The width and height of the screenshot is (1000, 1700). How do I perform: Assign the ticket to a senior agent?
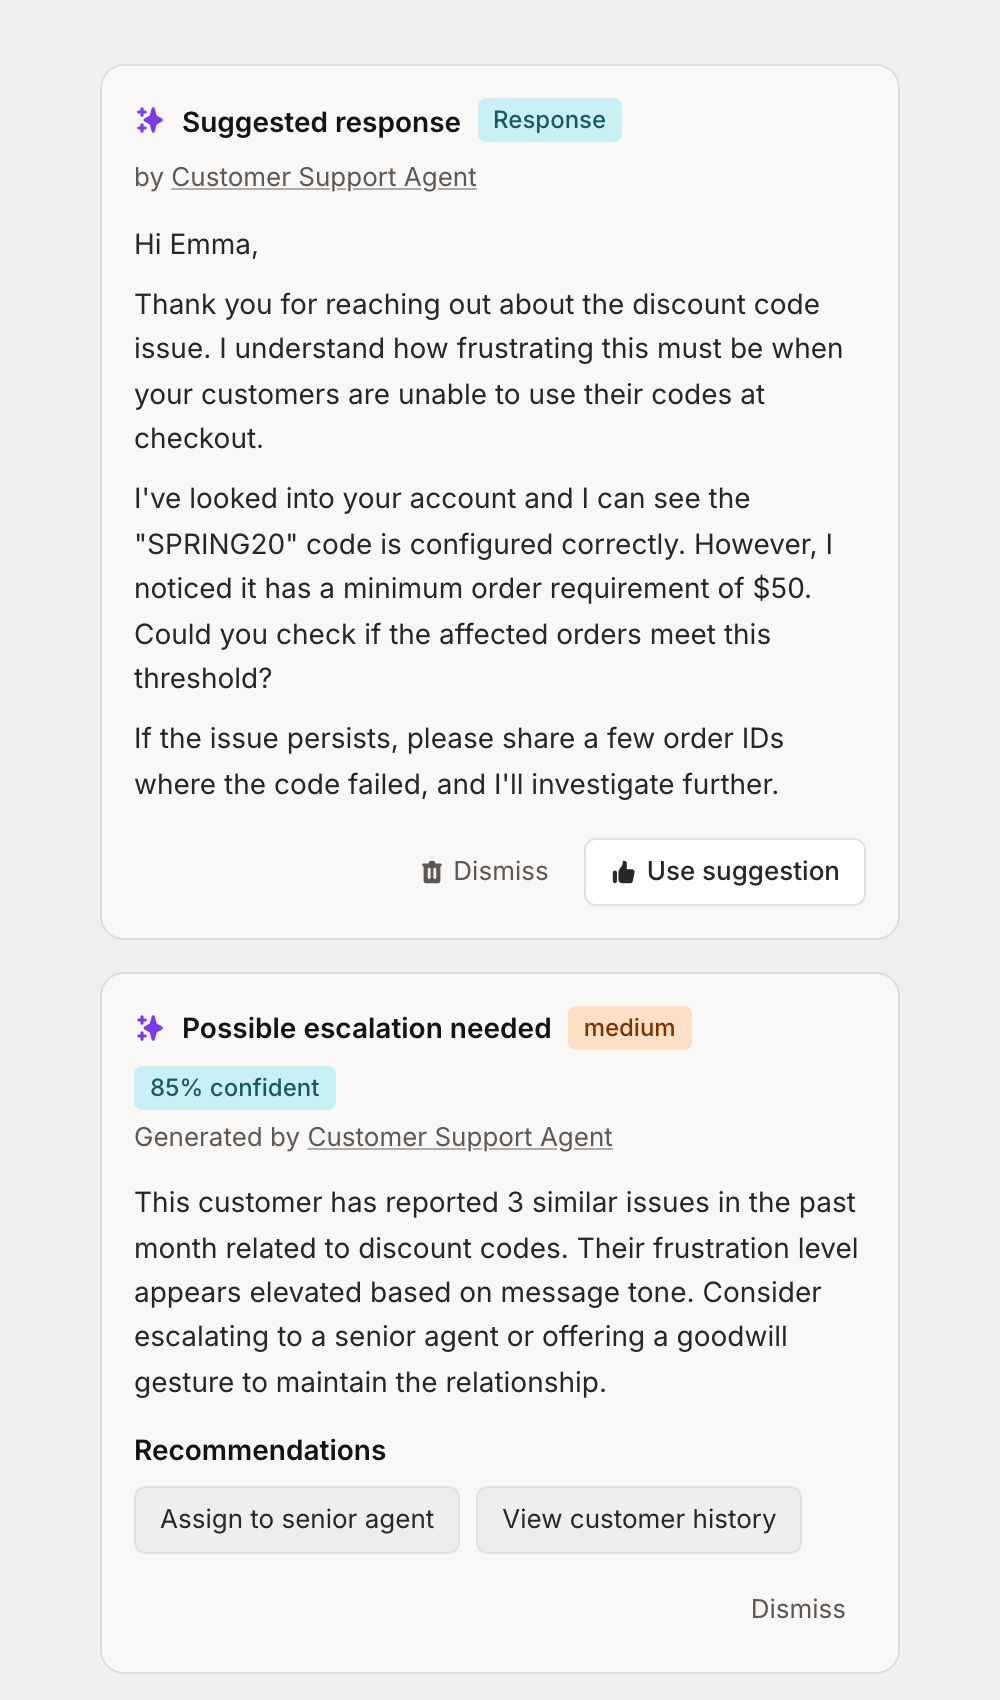(296, 1519)
